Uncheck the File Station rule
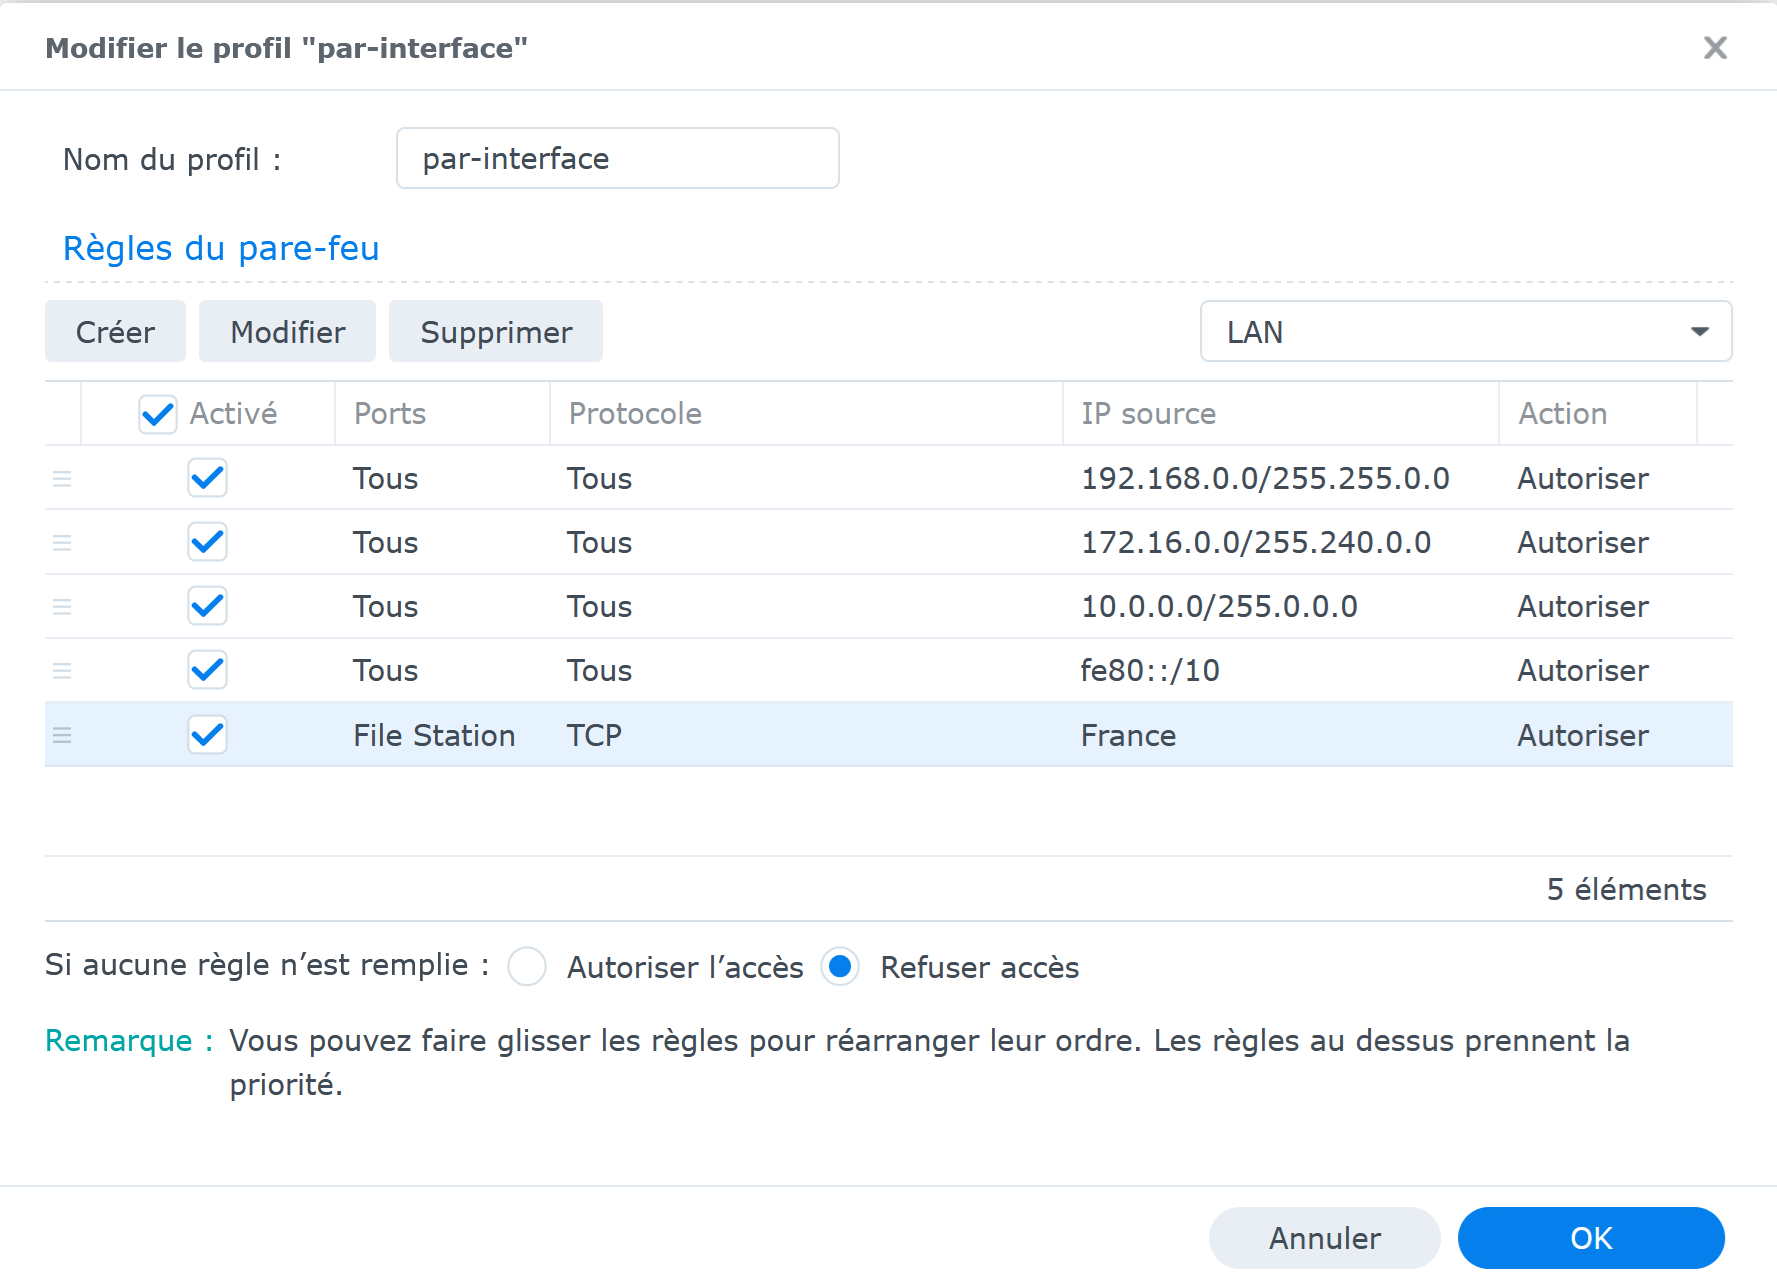Screen dimensions: 1777x1287 coord(207,735)
